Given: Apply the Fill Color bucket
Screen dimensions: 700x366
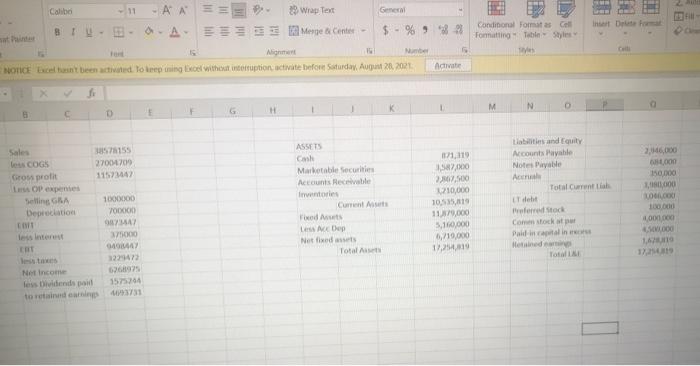Looking at the screenshot, I should coord(149,31).
